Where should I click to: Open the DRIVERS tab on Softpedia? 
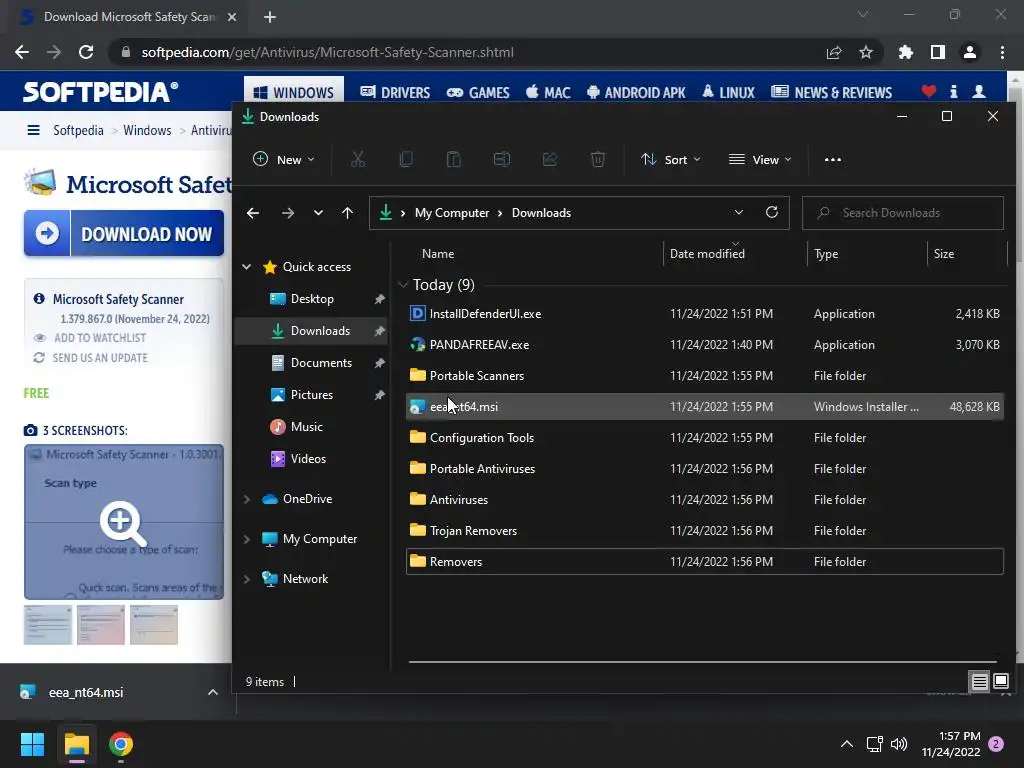(395, 92)
